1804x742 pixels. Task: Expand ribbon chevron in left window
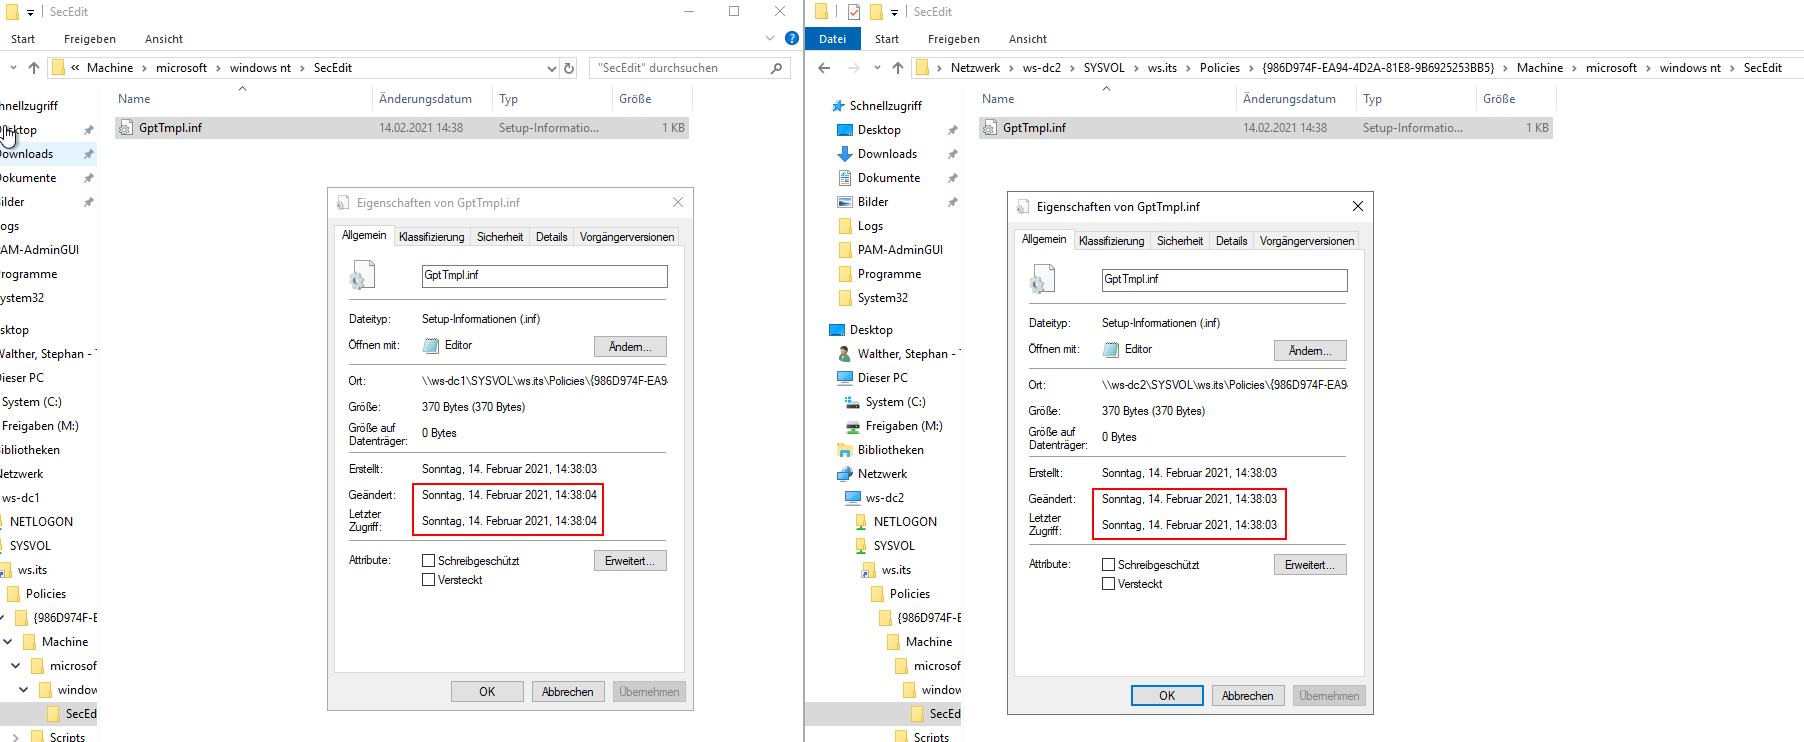tap(770, 38)
